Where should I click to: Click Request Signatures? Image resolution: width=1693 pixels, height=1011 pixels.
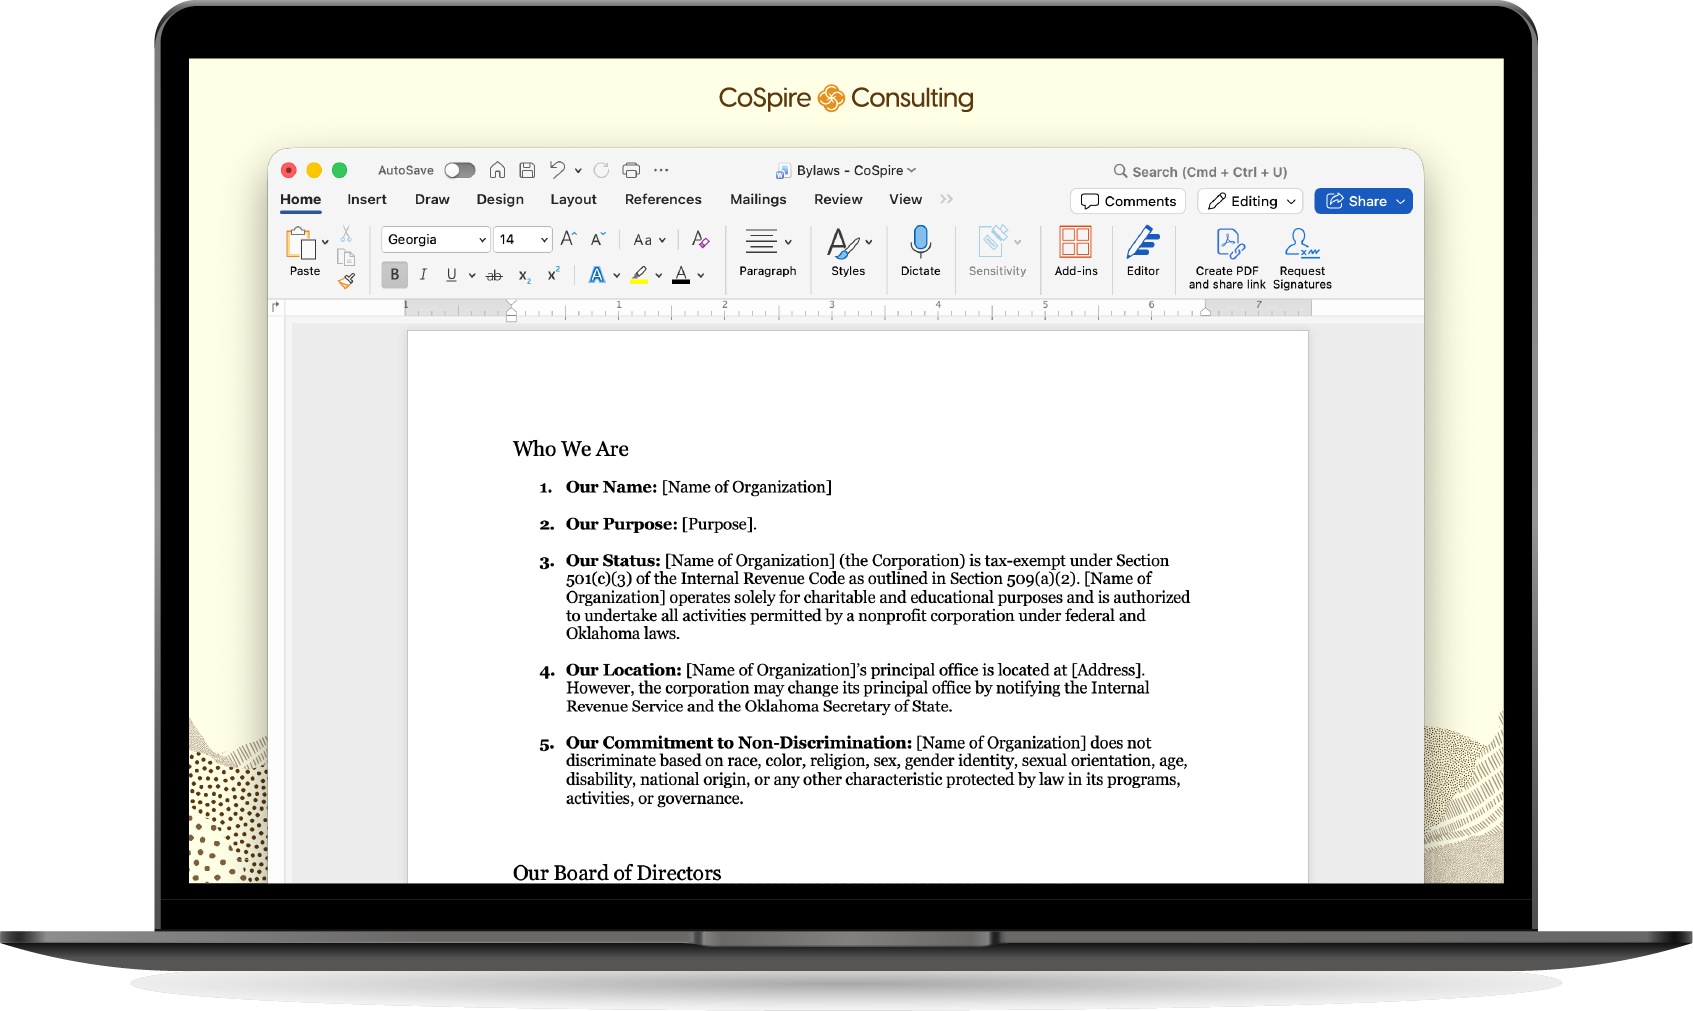click(x=1302, y=259)
